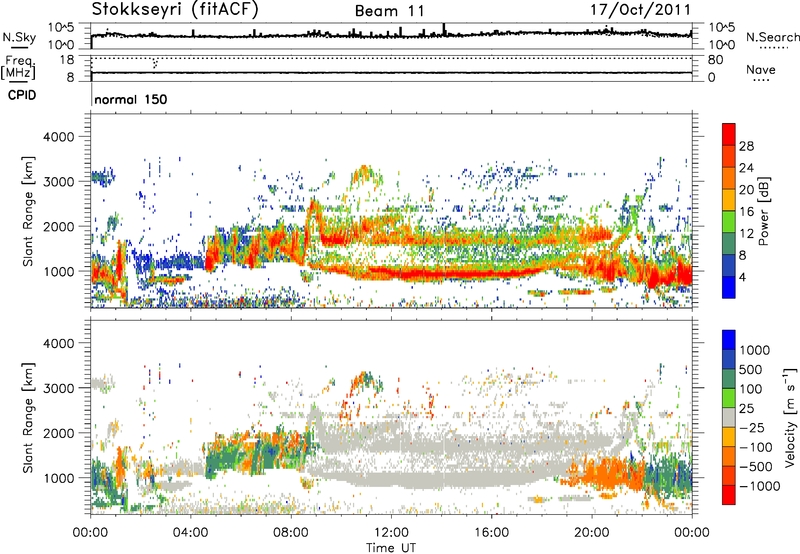Click the '16' Power colorbar tick label

746,212
